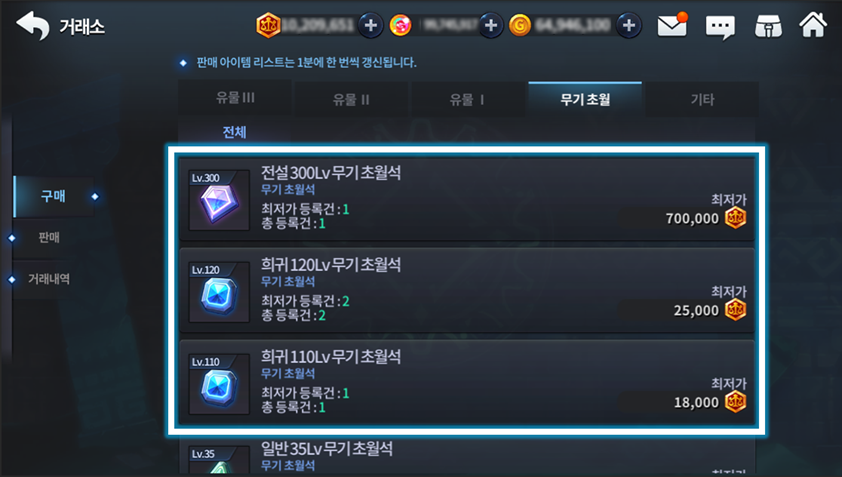Switch to the 유물 III tab
This screenshot has height=477, width=842.
click(235, 98)
